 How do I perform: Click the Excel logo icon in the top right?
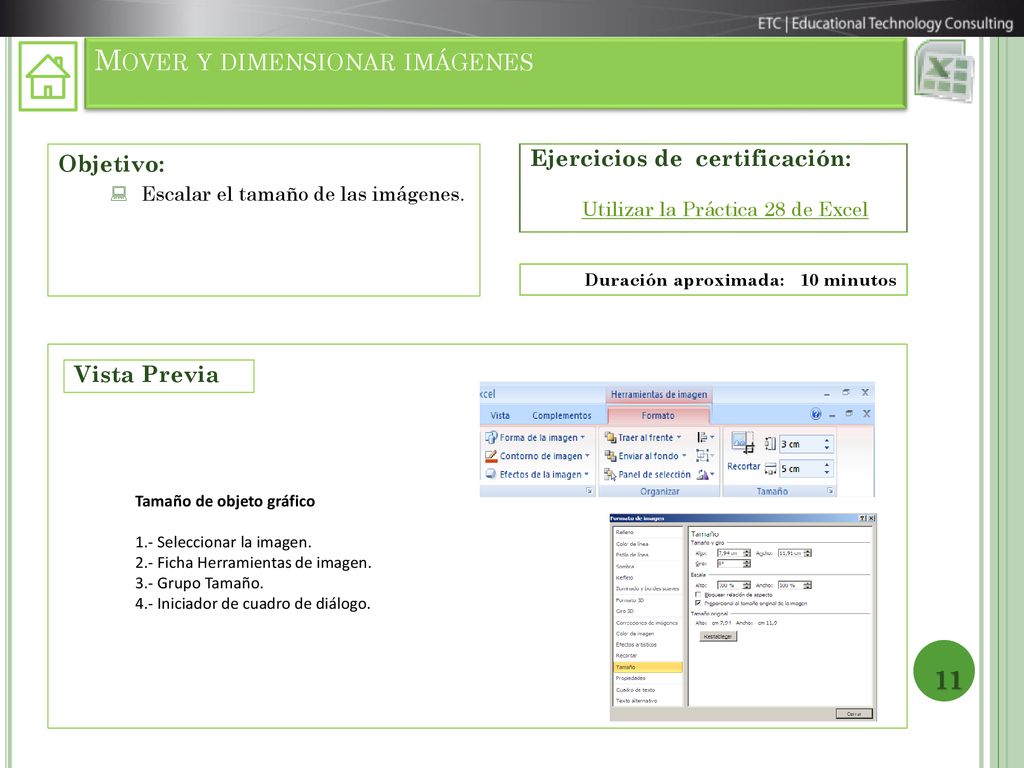click(944, 71)
